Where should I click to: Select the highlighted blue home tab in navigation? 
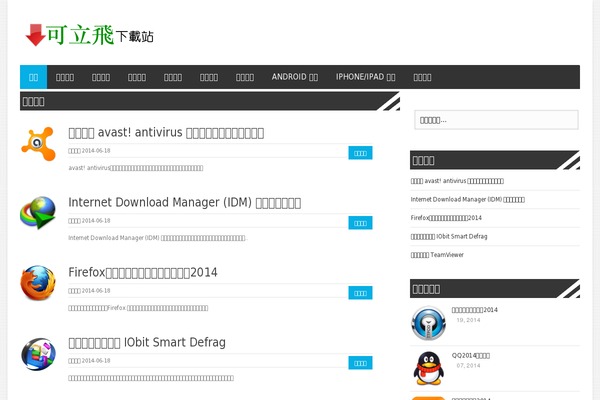click(x=33, y=77)
